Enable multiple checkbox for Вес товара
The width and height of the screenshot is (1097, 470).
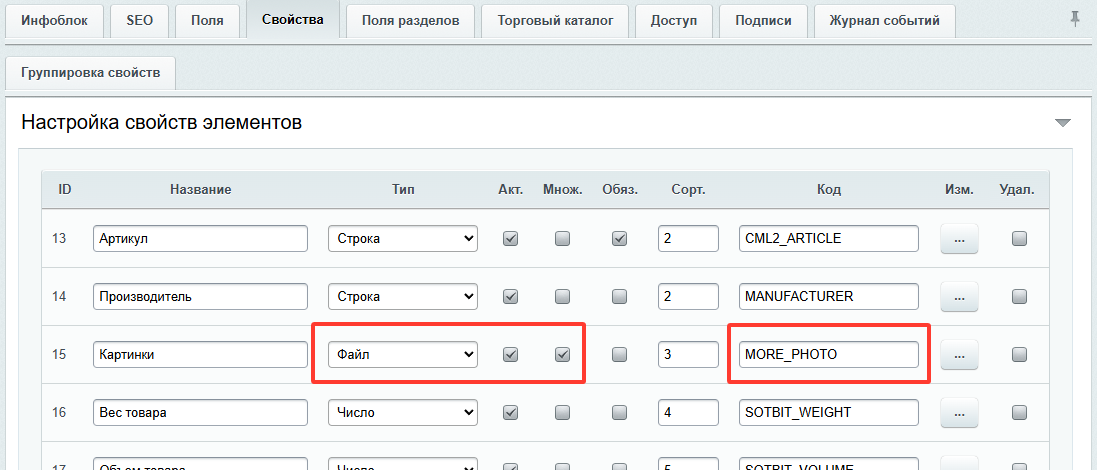pyautogui.click(x=562, y=413)
